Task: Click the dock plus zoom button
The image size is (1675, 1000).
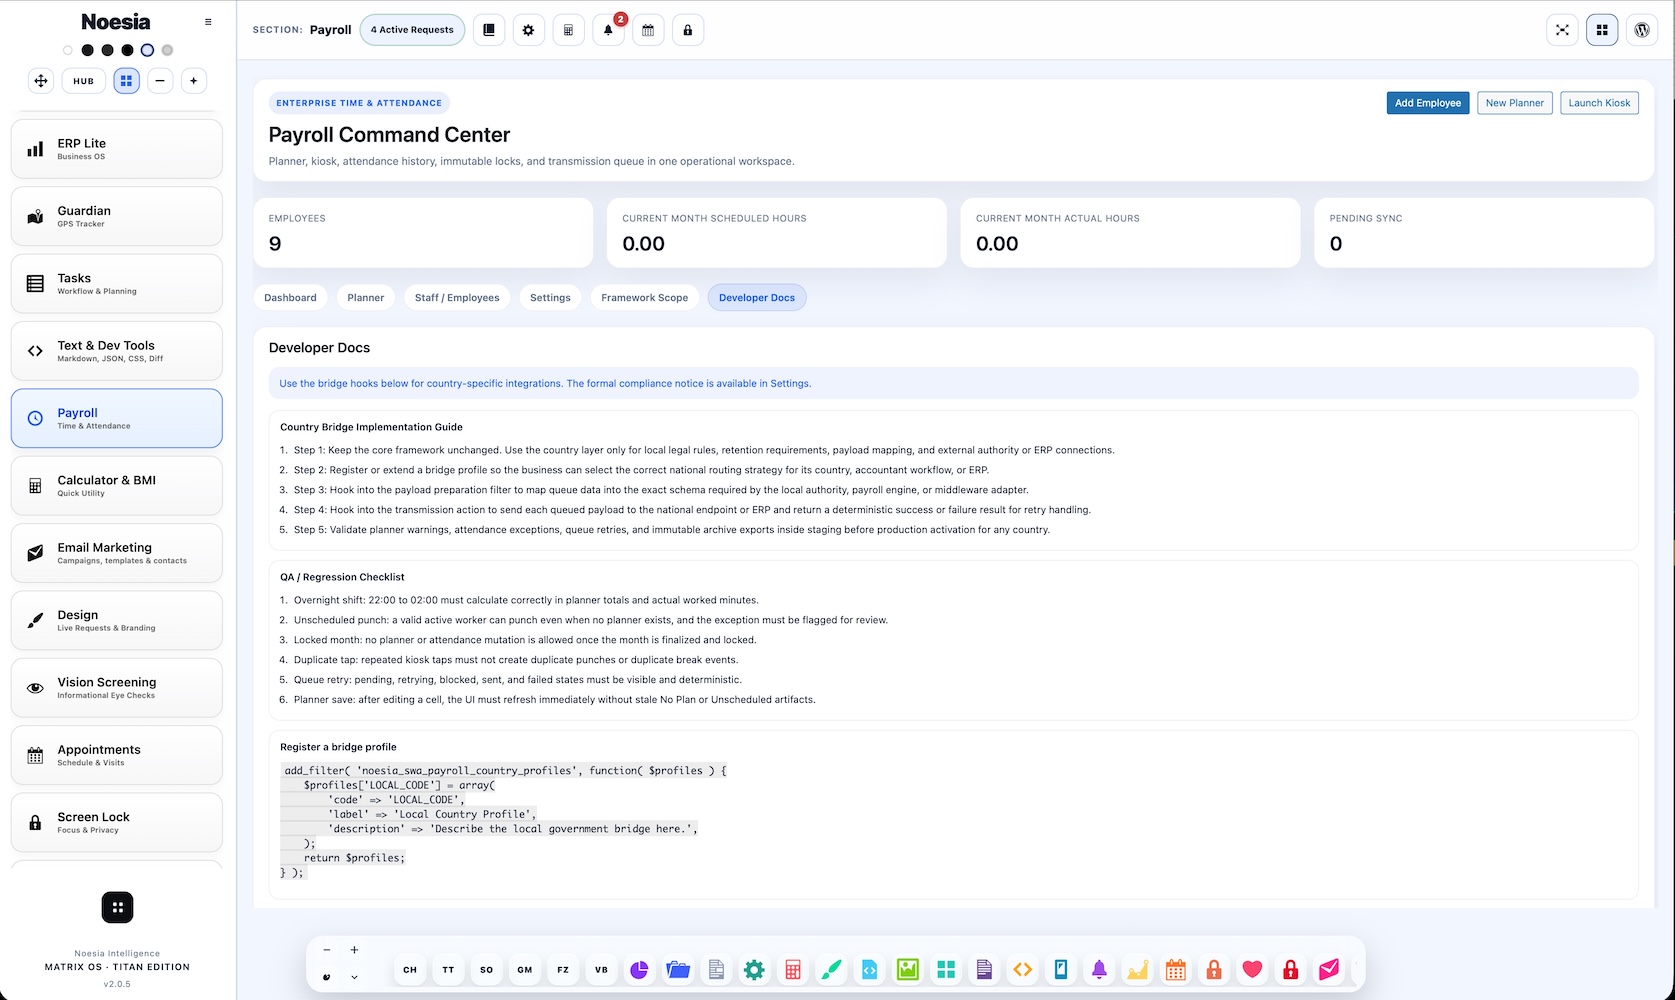Action: click(354, 950)
